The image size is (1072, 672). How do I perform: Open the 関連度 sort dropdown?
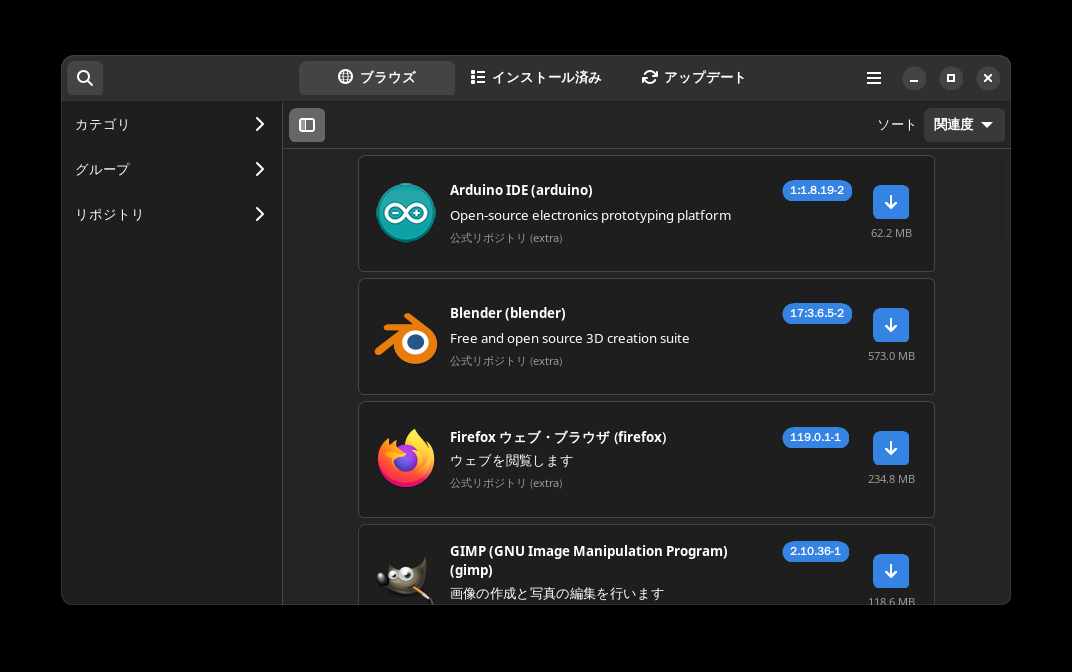tap(964, 125)
